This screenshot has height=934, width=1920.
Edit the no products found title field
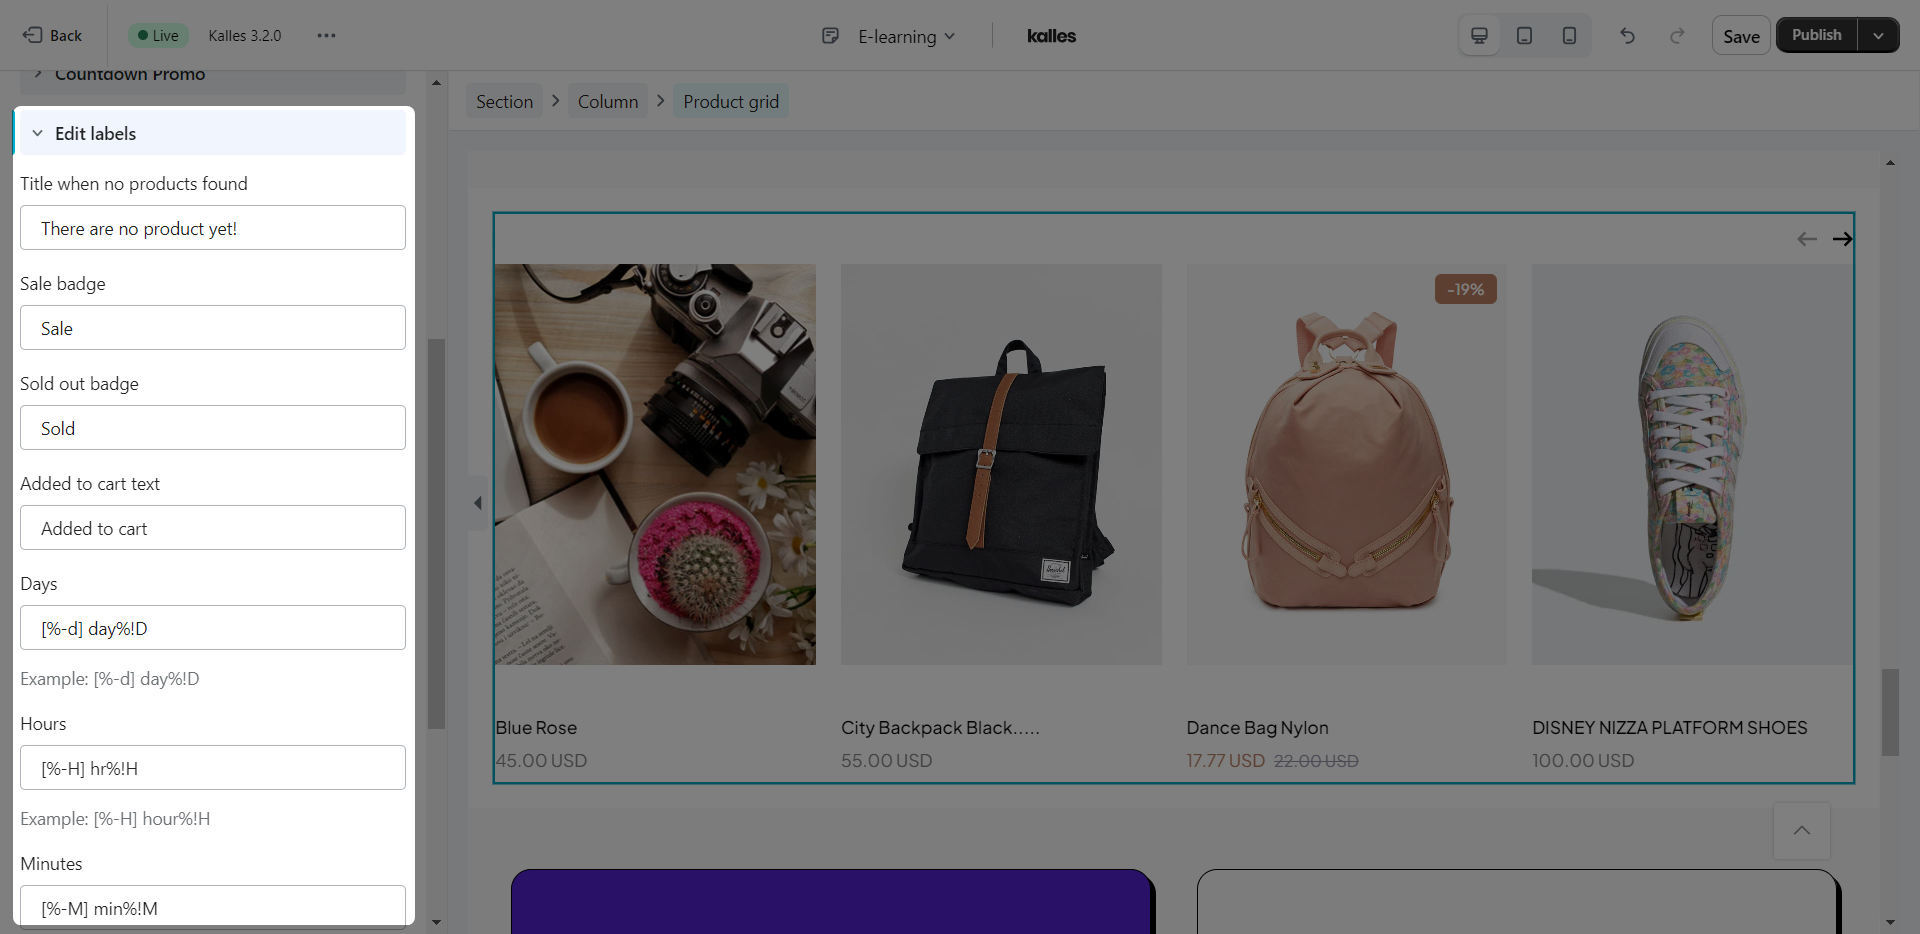click(213, 228)
